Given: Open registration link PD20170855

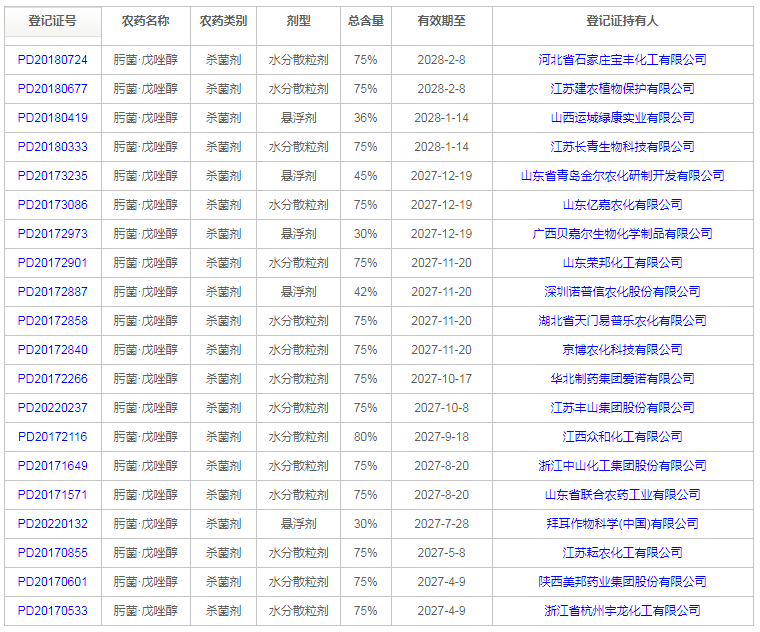Looking at the screenshot, I should point(52,553).
